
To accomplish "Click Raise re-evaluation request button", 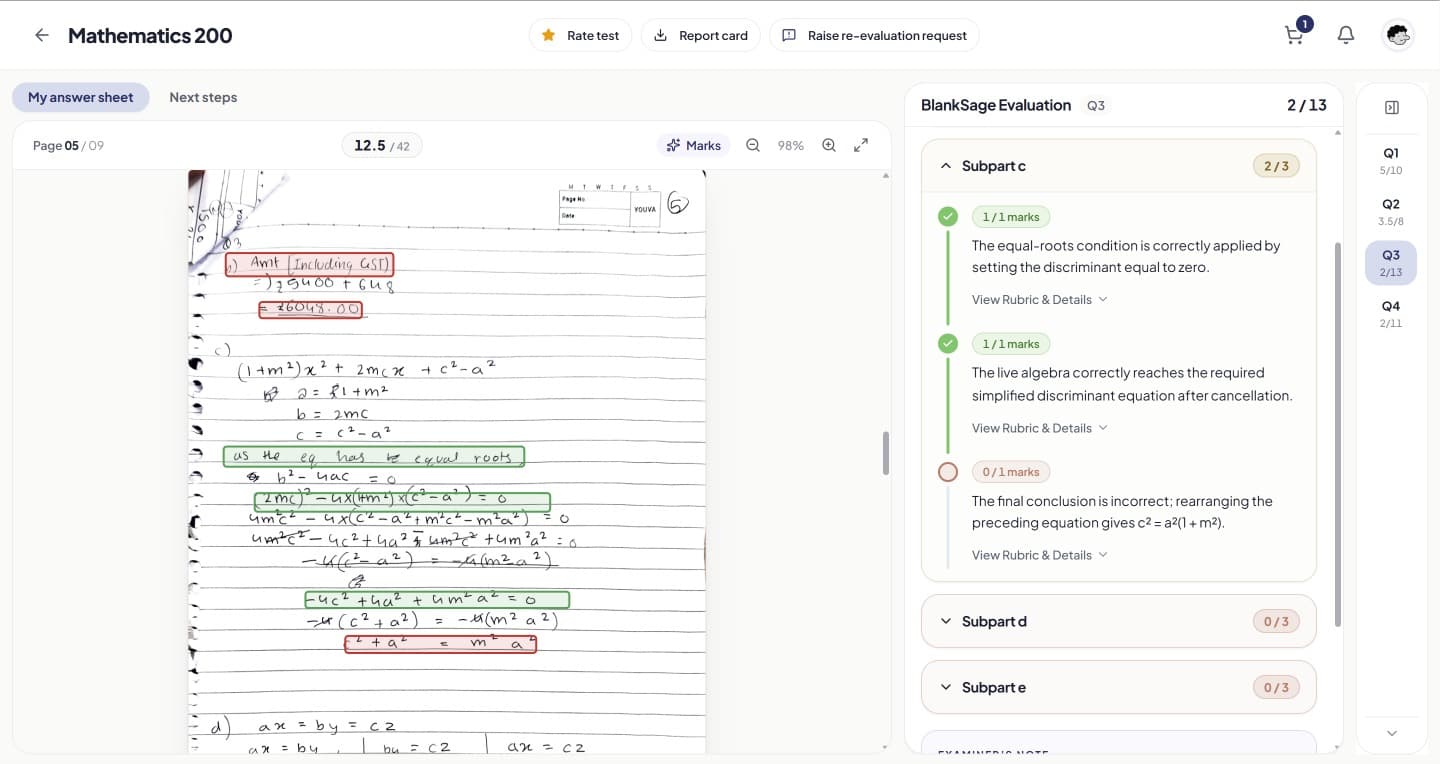I will [x=875, y=35].
